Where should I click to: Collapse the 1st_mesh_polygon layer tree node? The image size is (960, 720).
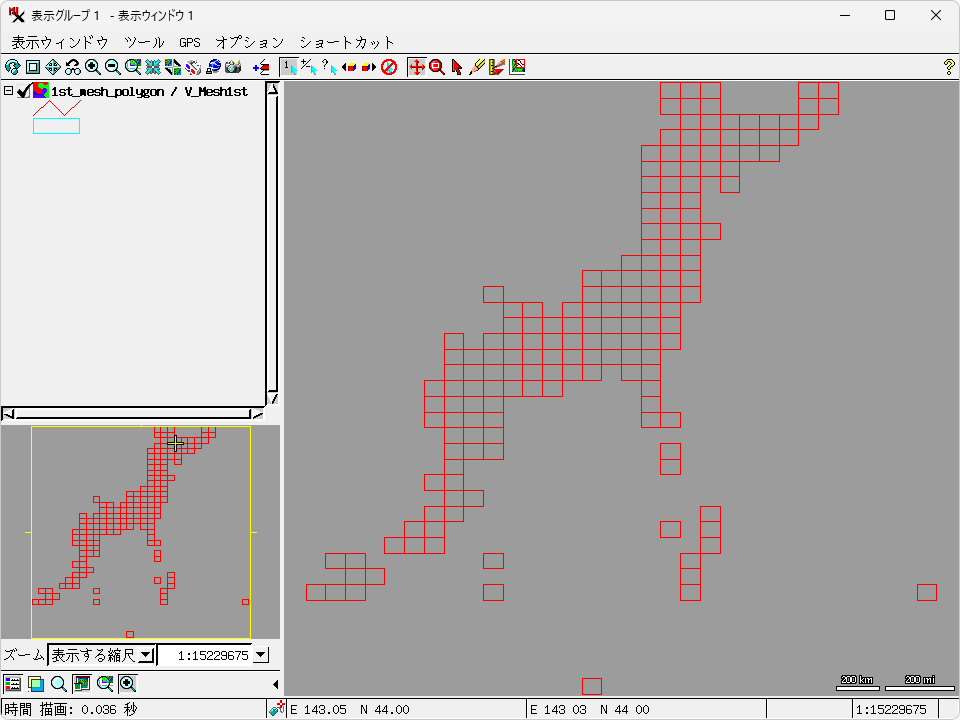pos(8,91)
